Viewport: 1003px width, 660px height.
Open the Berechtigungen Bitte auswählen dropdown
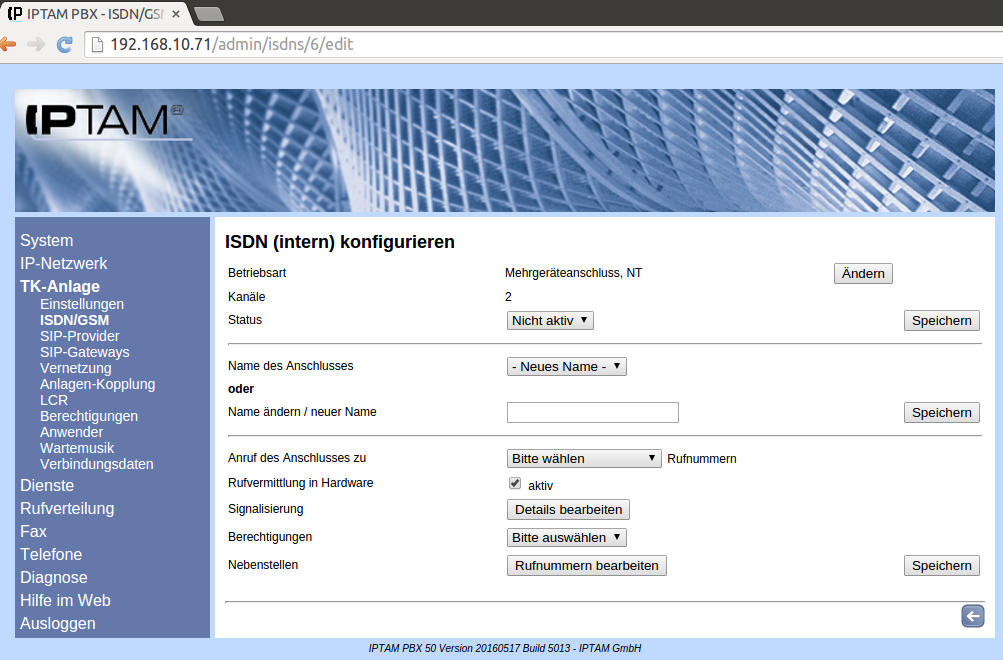click(x=566, y=537)
